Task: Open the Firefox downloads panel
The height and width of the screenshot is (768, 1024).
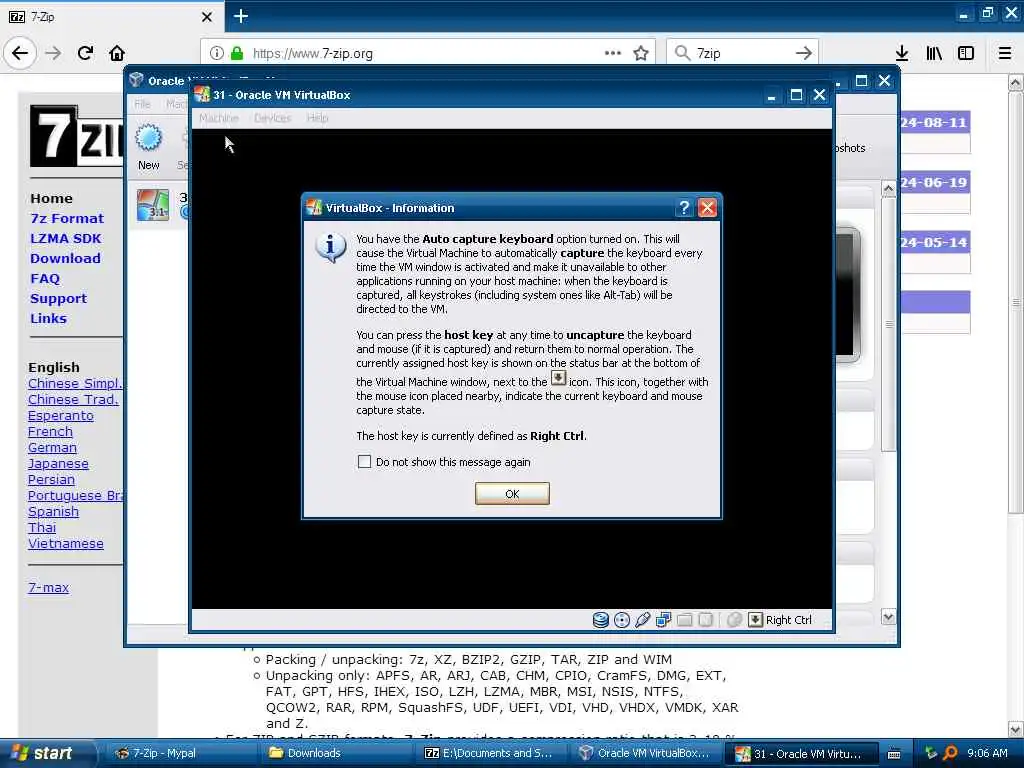Action: tap(902, 53)
